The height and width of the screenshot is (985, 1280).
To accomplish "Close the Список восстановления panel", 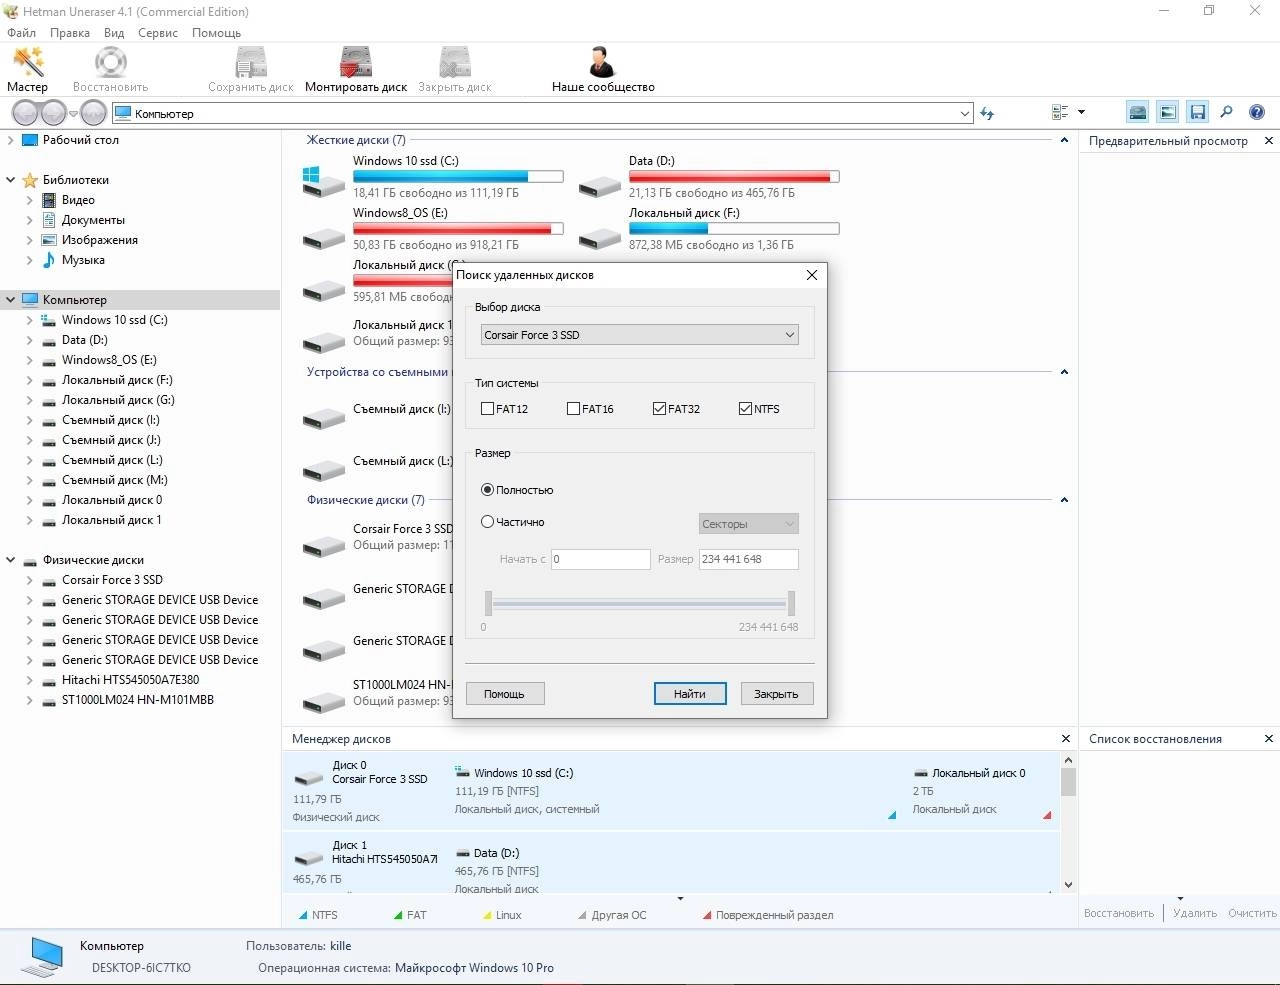I will point(1269,739).
